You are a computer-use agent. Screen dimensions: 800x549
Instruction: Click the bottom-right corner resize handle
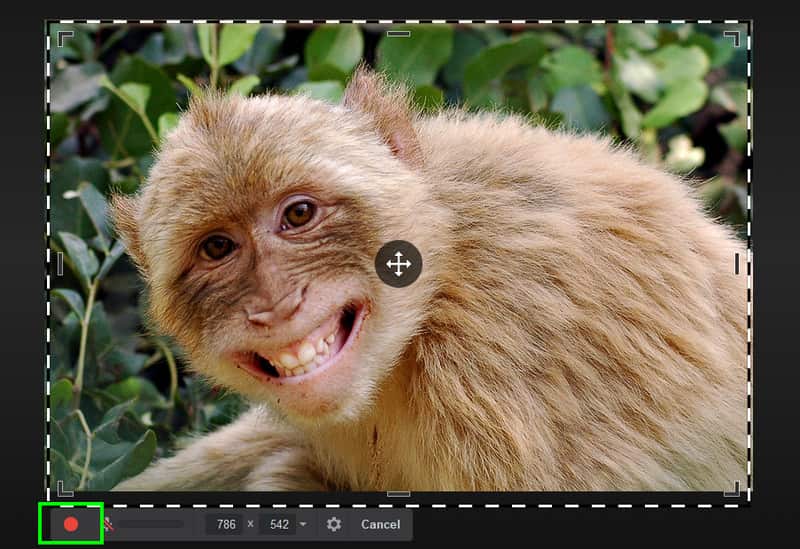pos(732,489)
